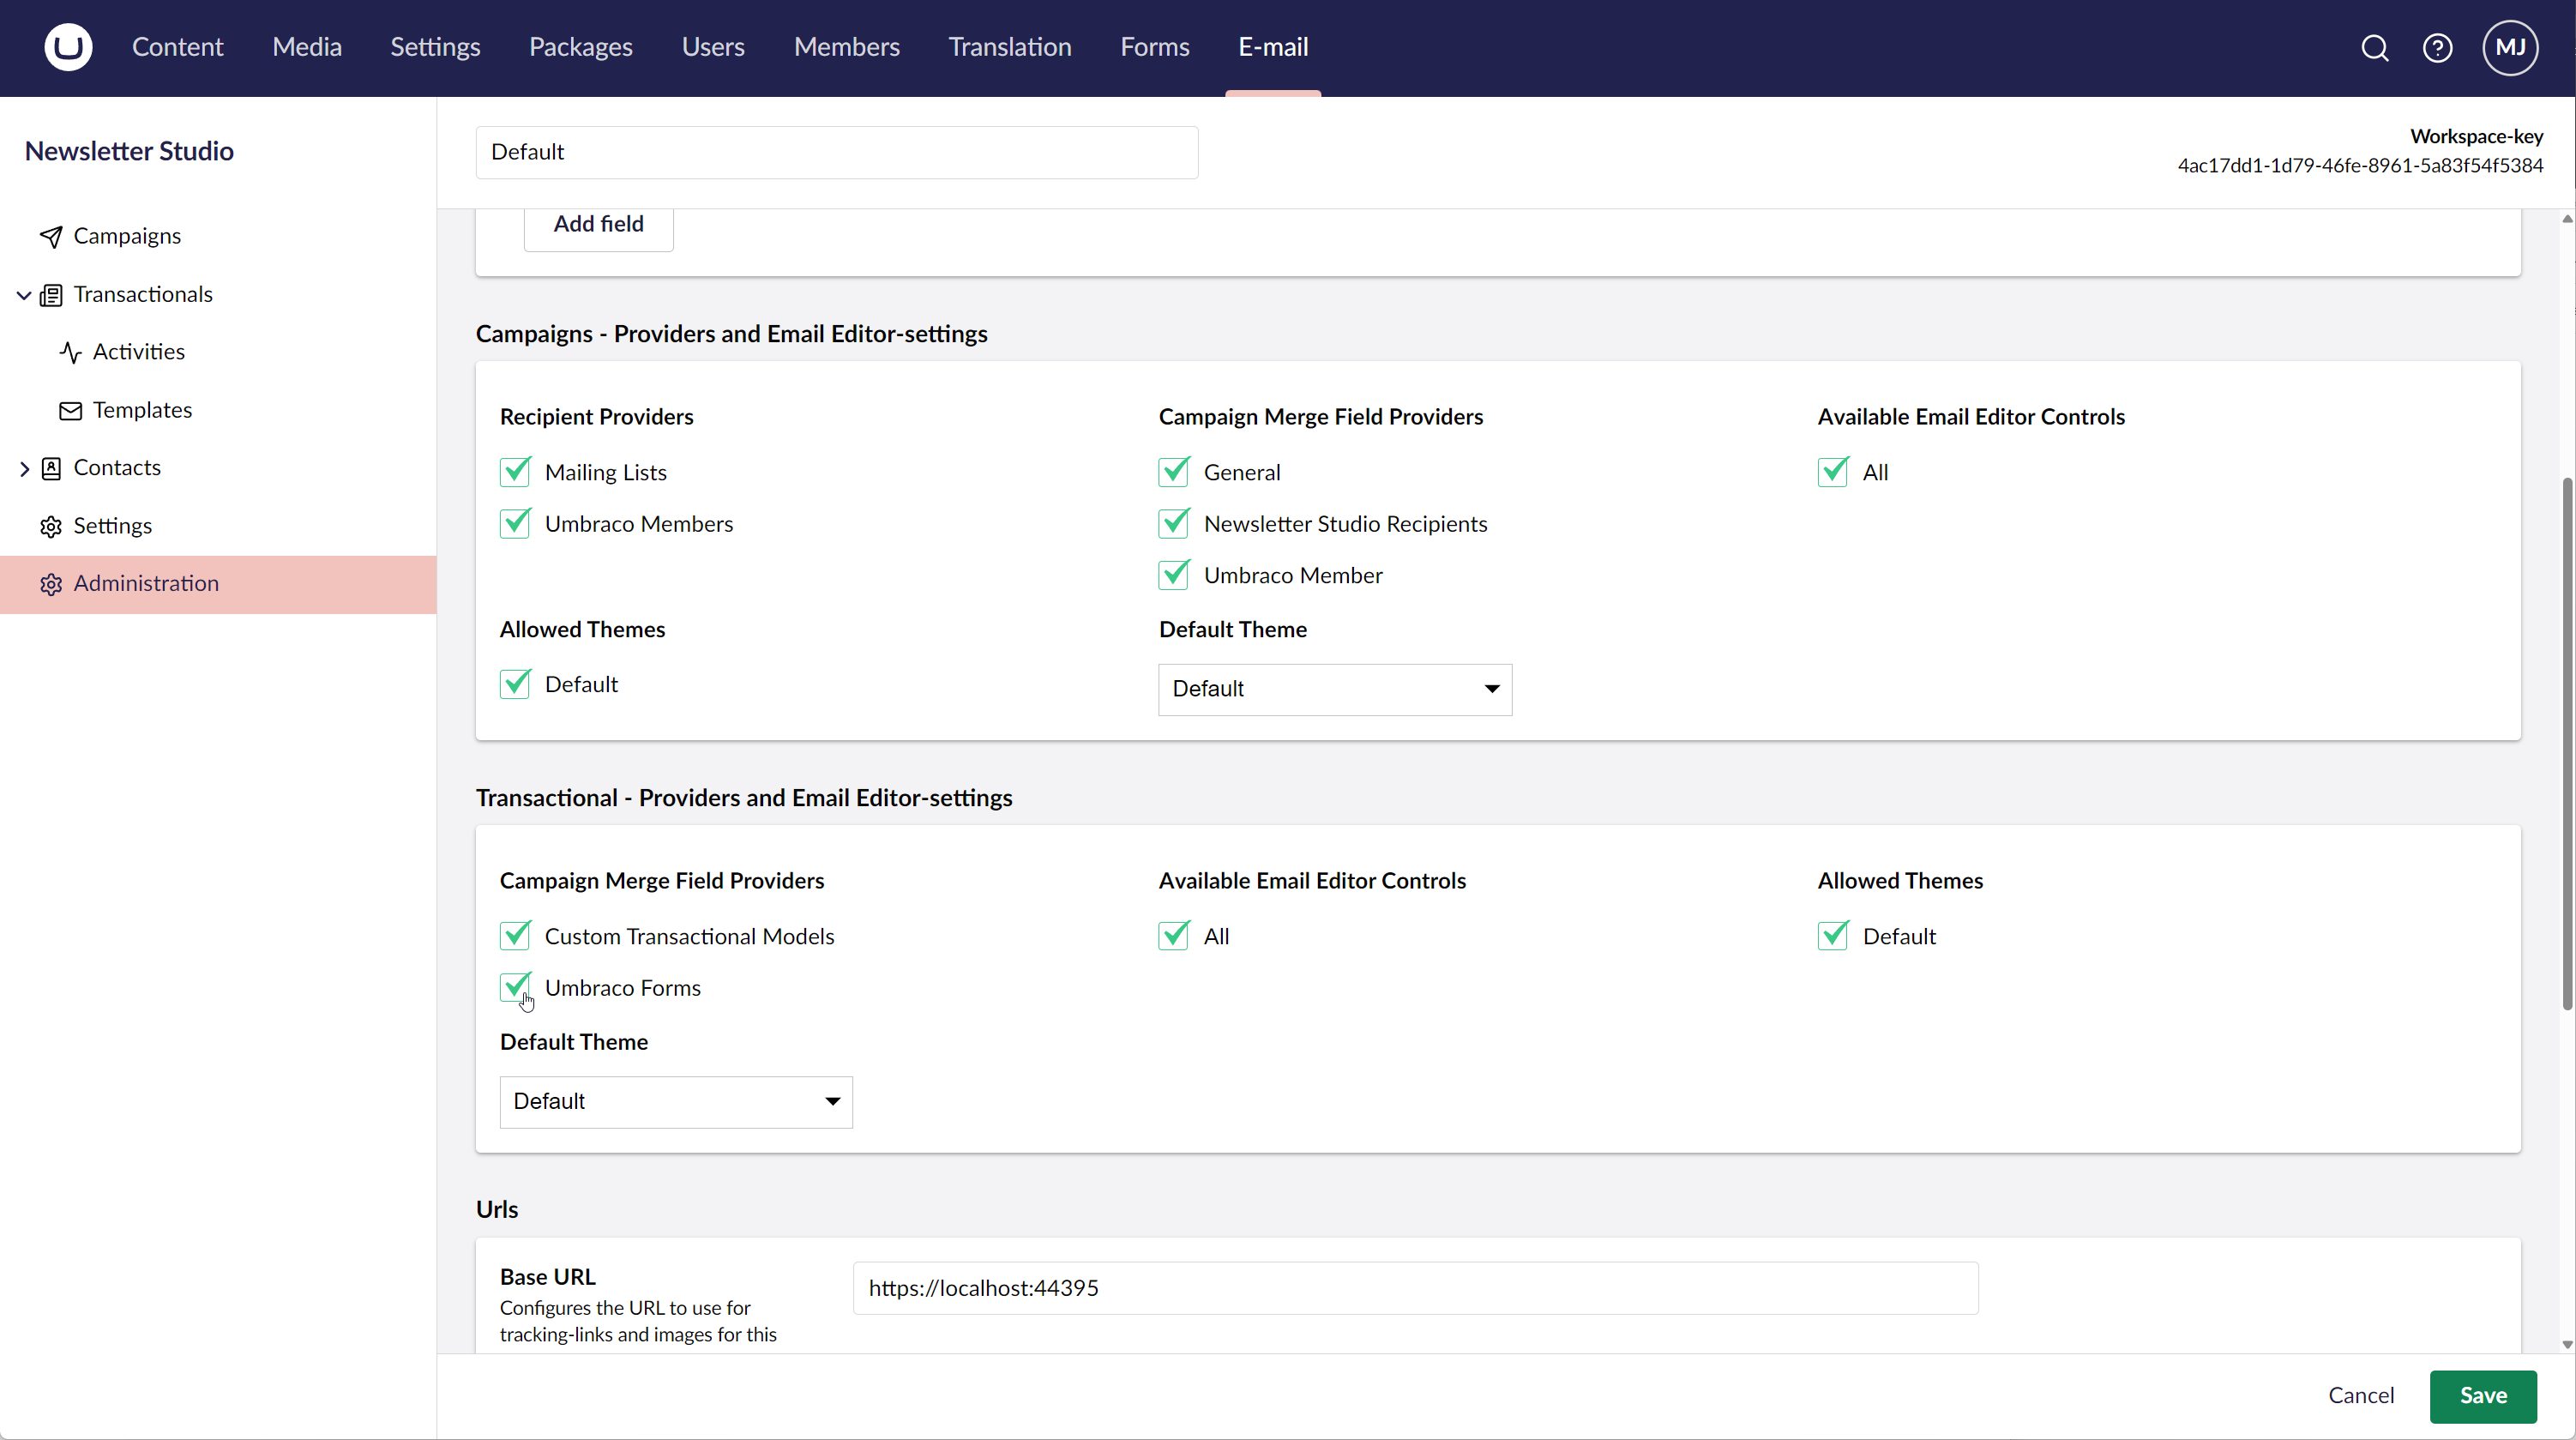Click the Transactionals document icon
The width and height of the screenshot is (2576, 1440).
pos(51,295)
